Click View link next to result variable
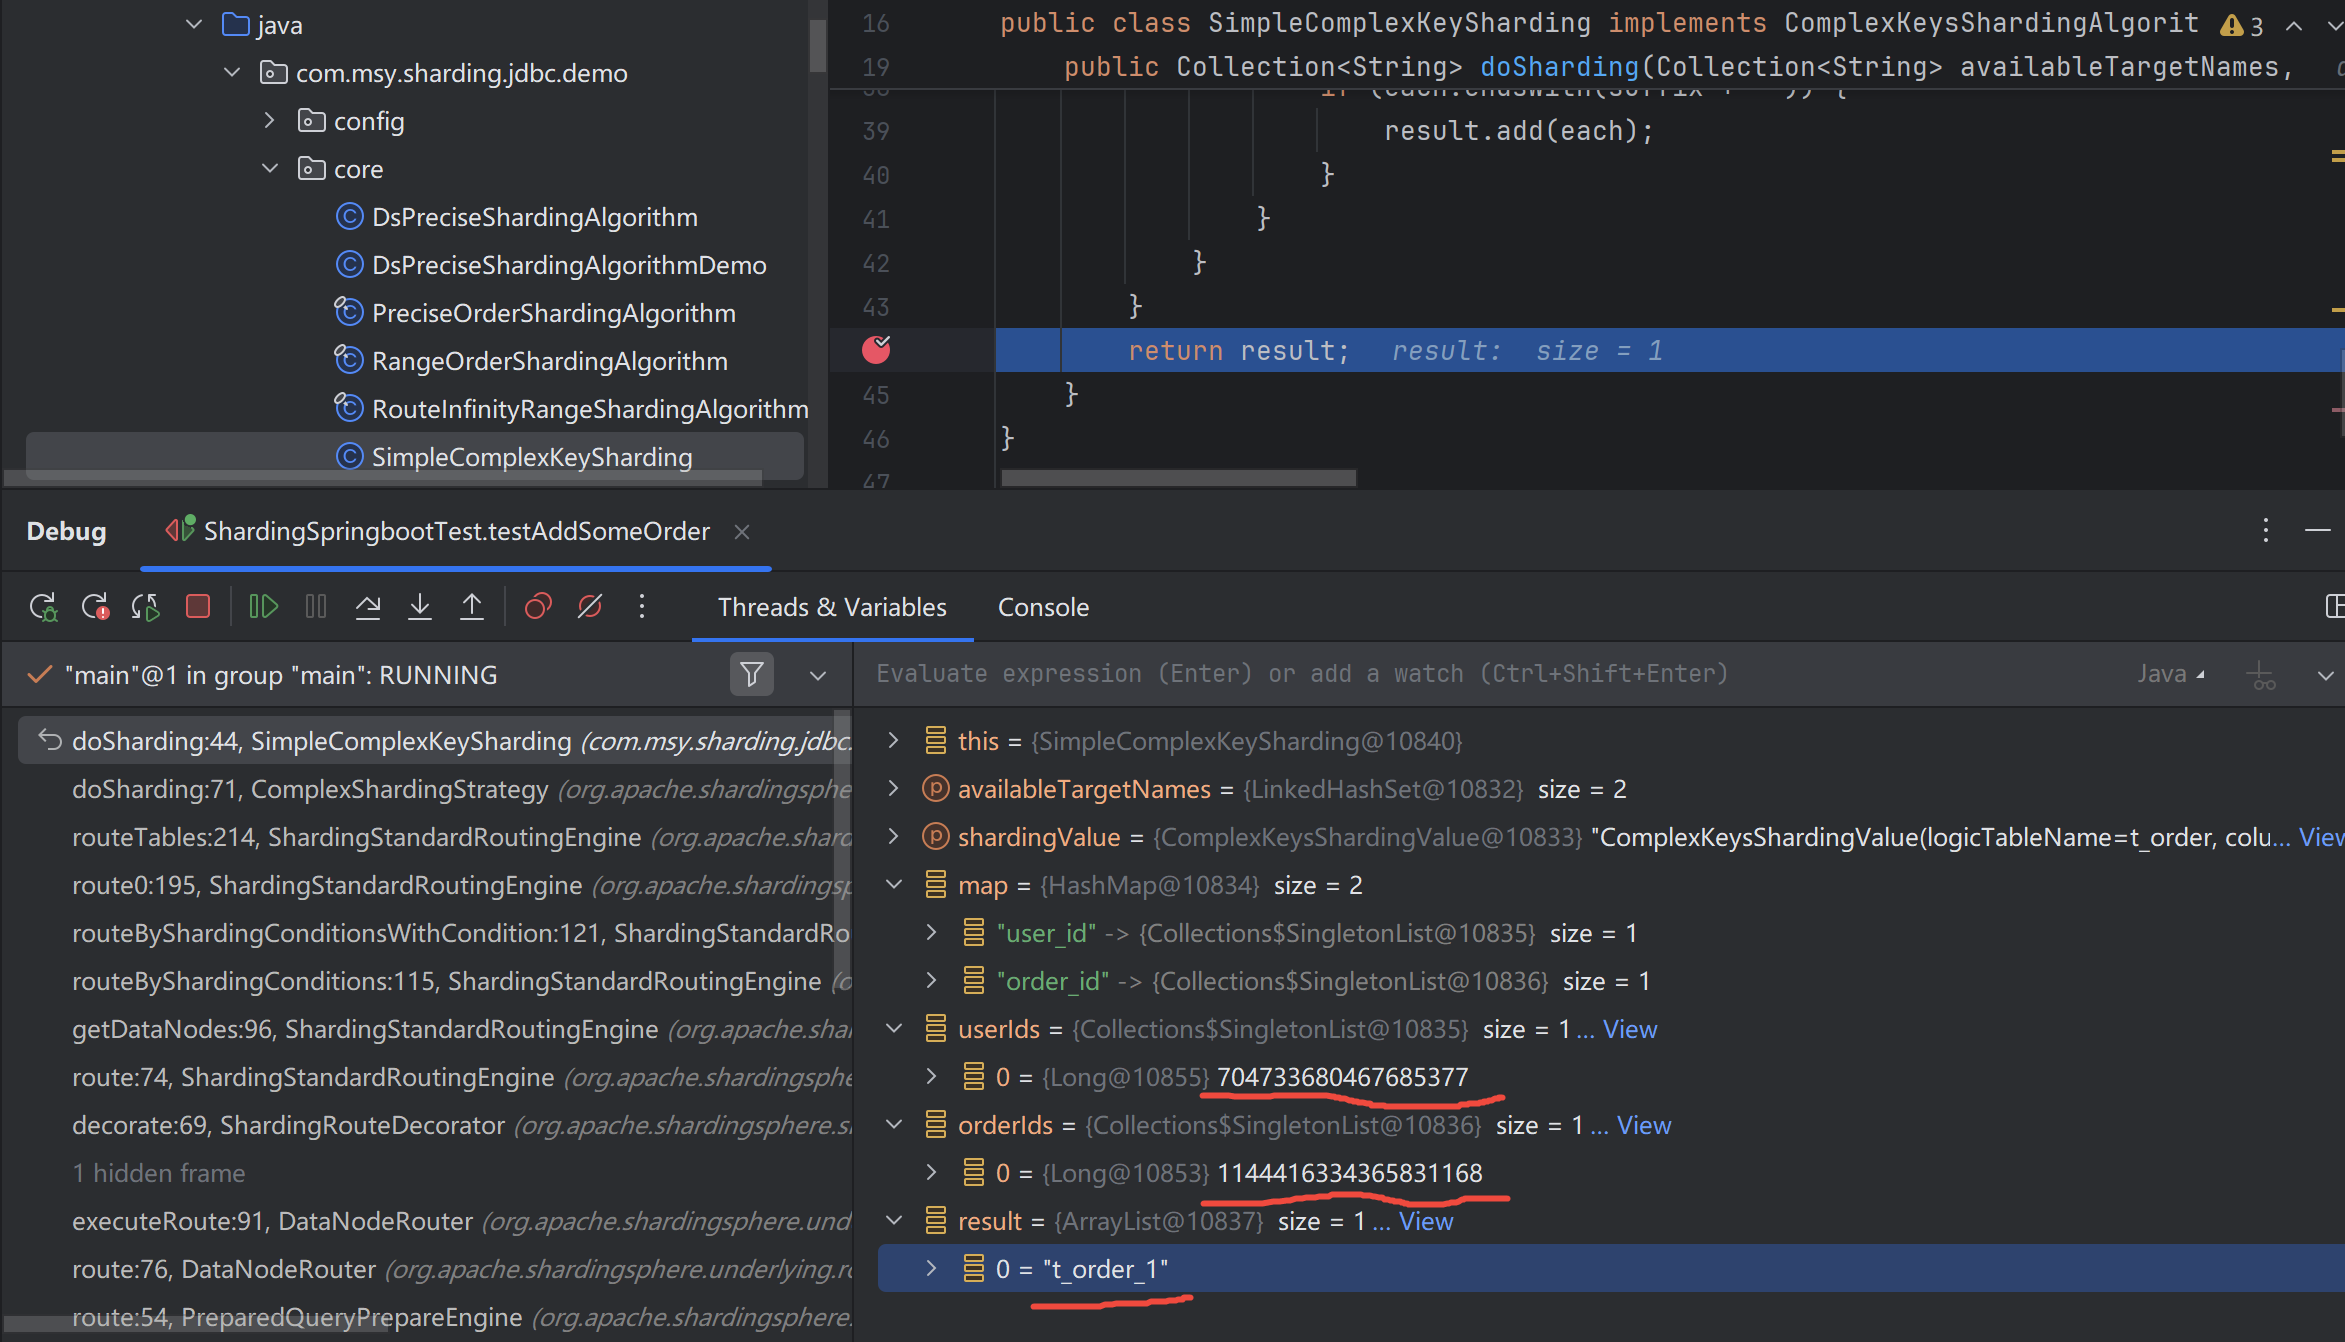Viewport: 2345px width, 1342px height. click(1425, 1221)
